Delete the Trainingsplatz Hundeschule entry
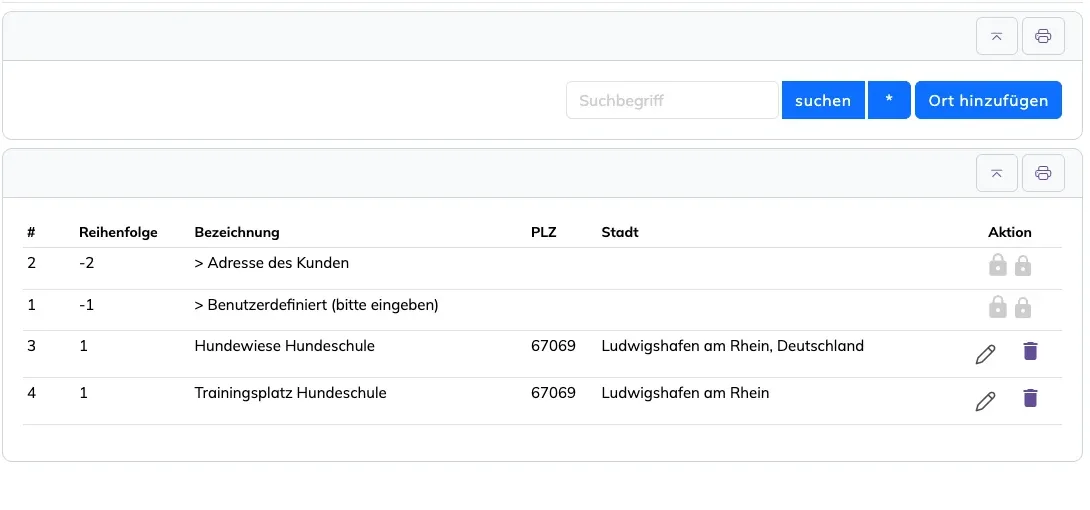The image size is (1090, 510). (x=1030, y=398)
